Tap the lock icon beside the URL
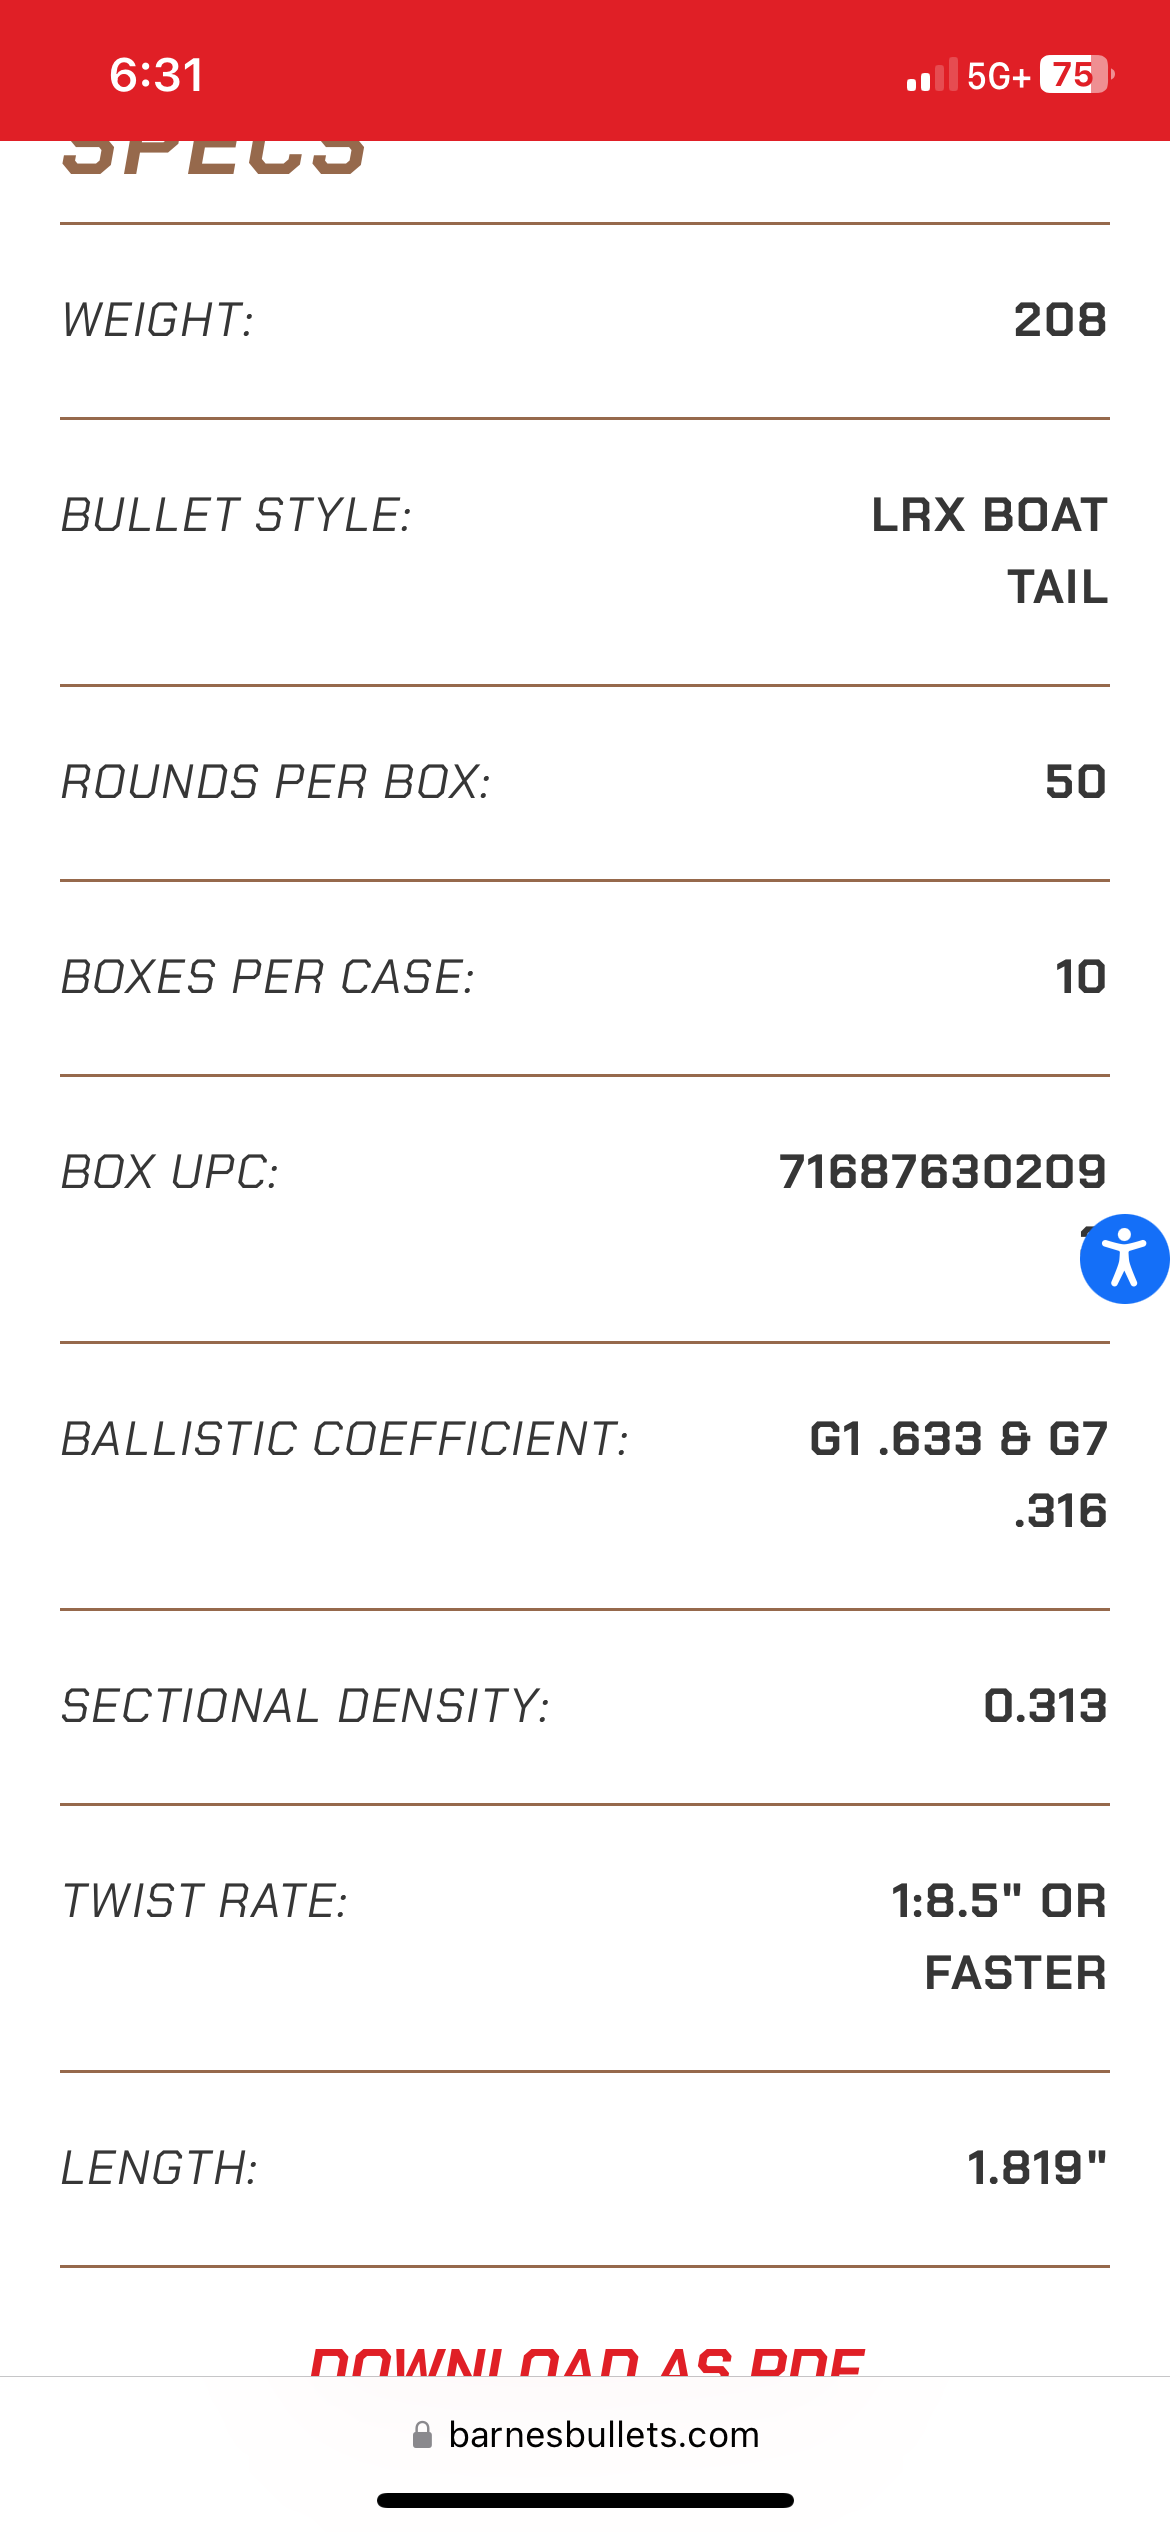Image resolution: width=1170 pixels, height=2532 pixels. tap(423, 2435)
